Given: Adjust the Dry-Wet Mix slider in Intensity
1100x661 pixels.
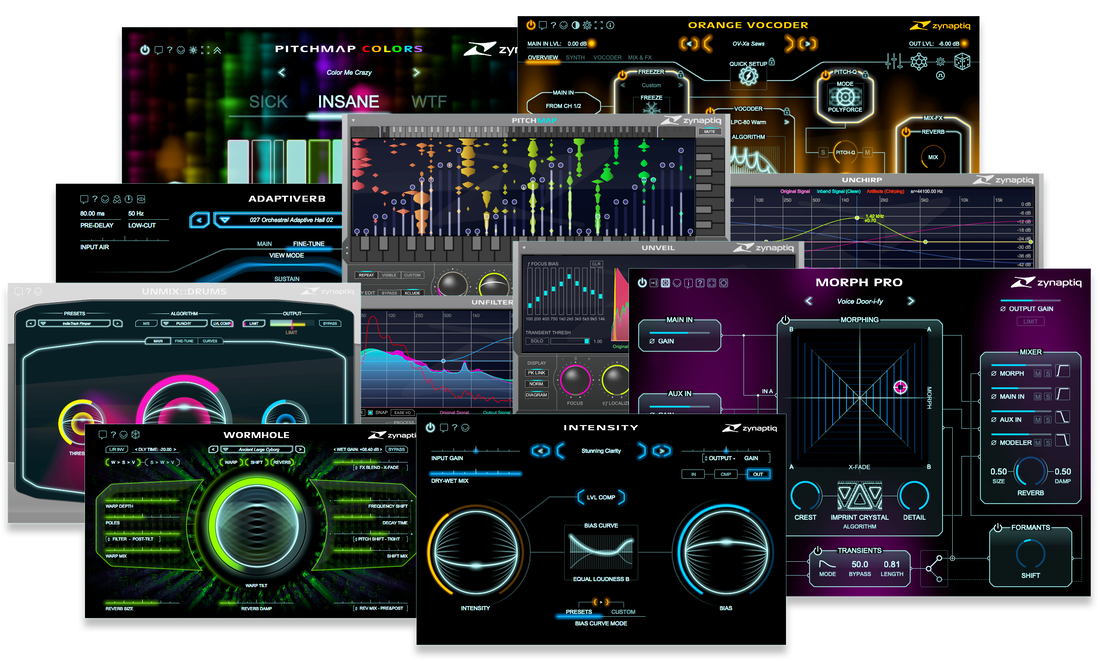Looking at the screenshot, I should (x=476, y=474).
